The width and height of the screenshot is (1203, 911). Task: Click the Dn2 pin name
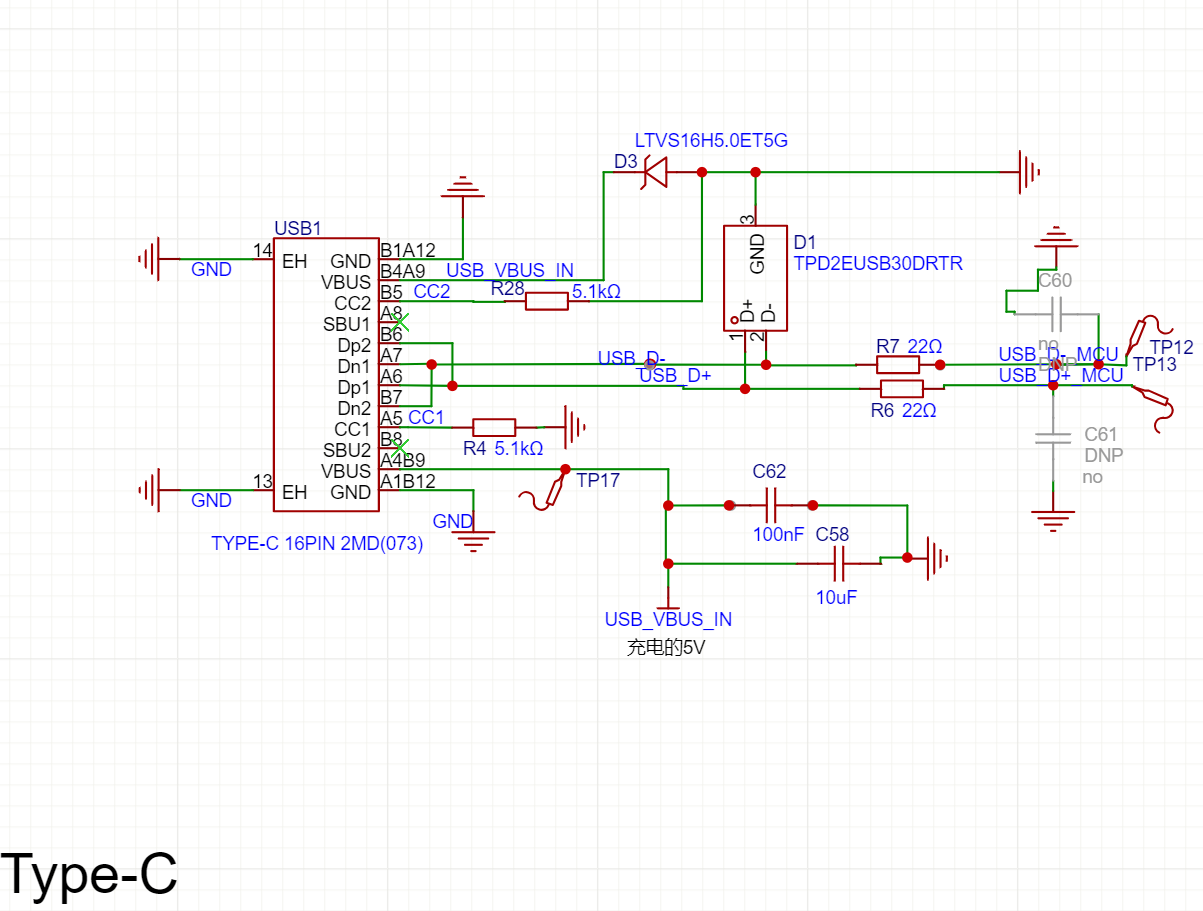tap(354, 408)
